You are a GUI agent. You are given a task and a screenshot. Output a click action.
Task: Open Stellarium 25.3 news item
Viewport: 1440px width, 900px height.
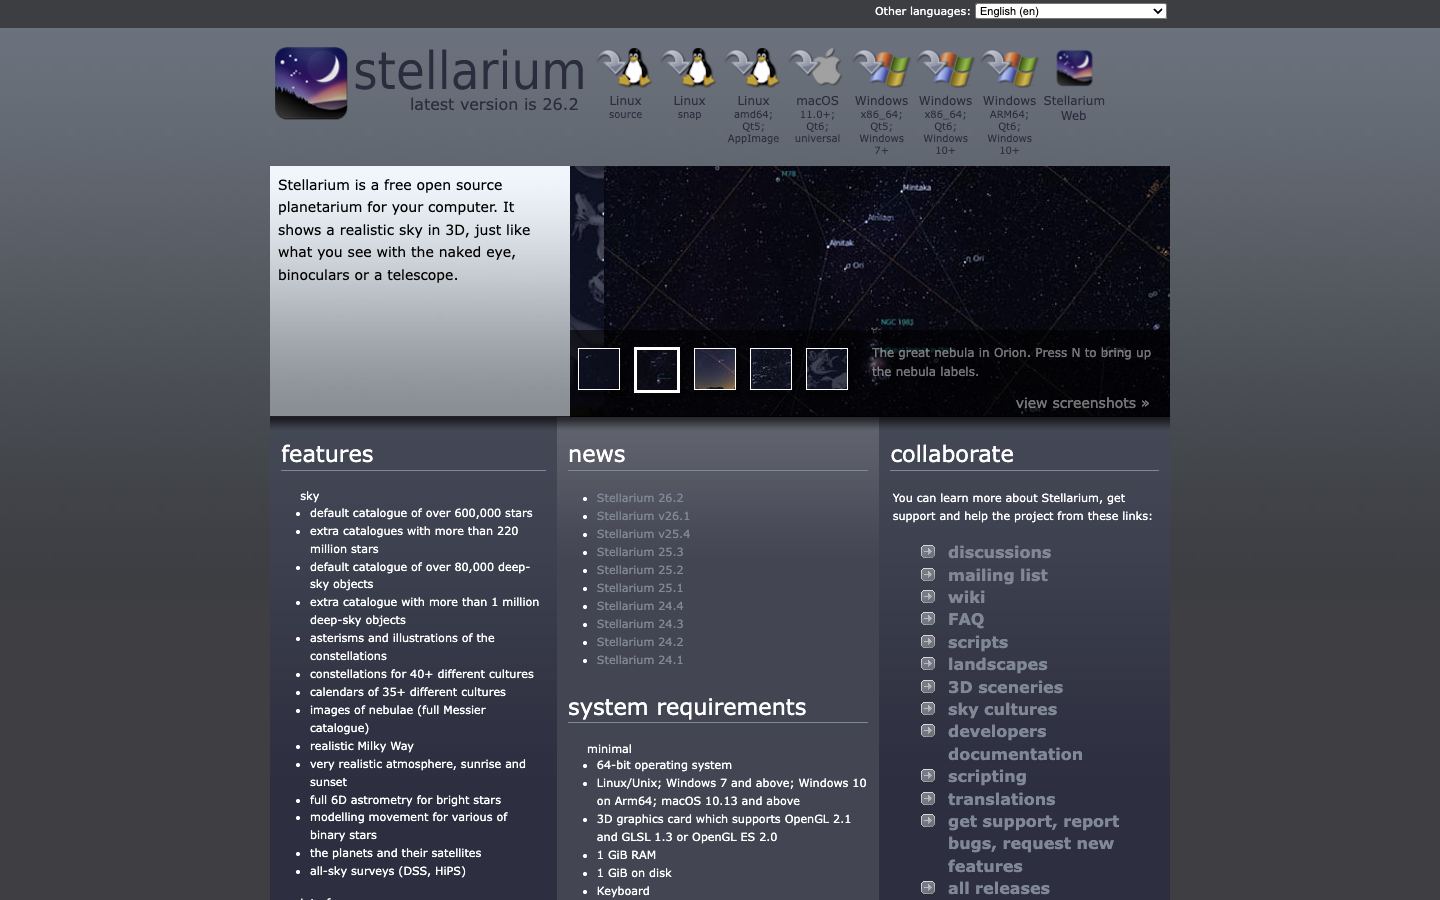[640, 552]
